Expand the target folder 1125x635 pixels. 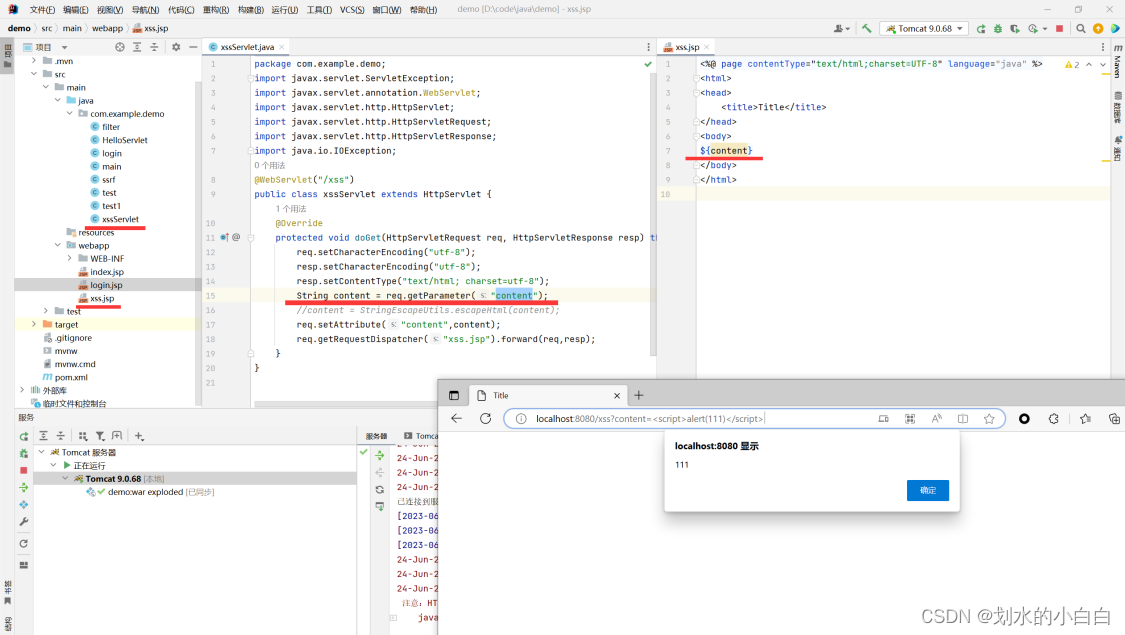pyautogui.click(x=34, y=324)
